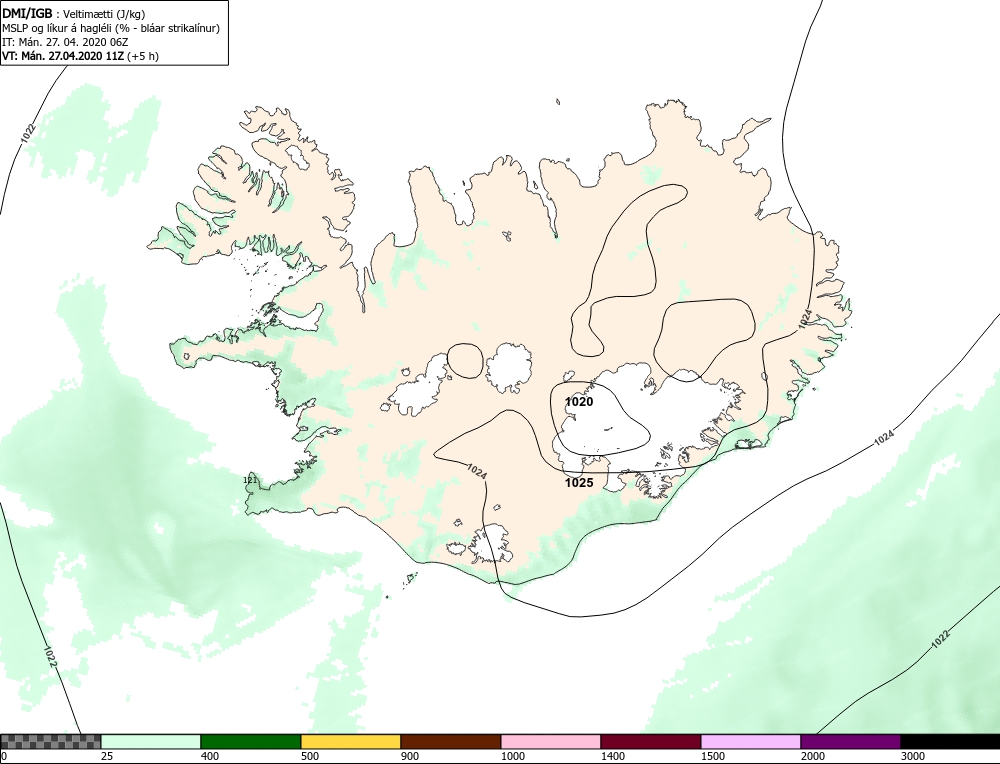Click the 'VT: Mán. 27.04.2020 11Z (+5 h)' line
This screenshot has width=1000, height=764.
tap(80, 56)
